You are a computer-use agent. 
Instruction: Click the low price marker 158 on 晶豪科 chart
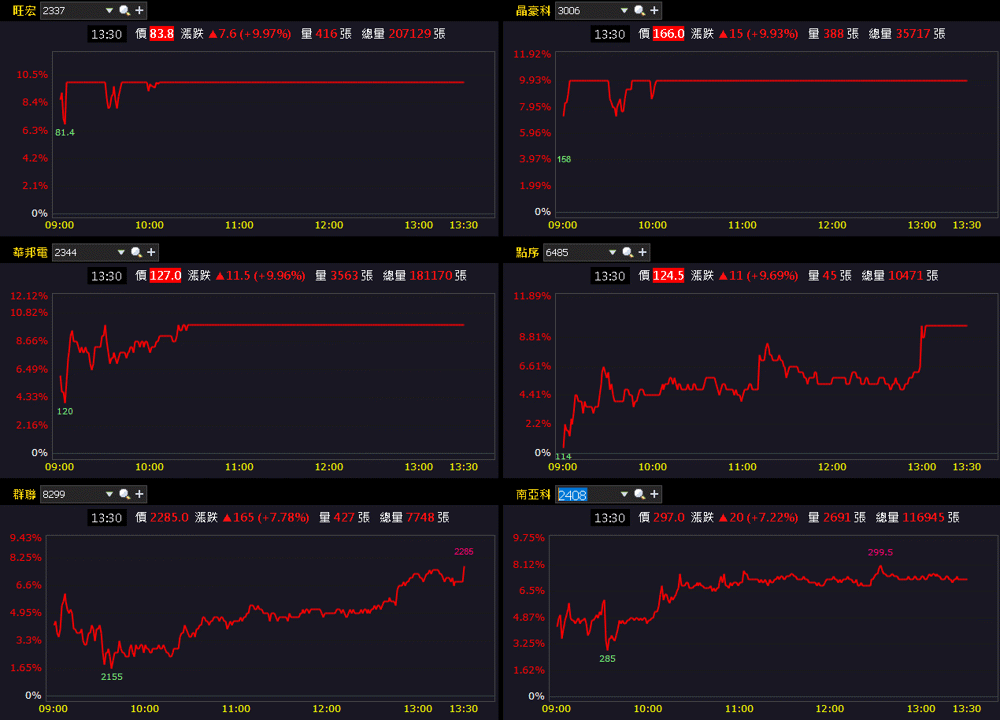(x=564, y=159)
